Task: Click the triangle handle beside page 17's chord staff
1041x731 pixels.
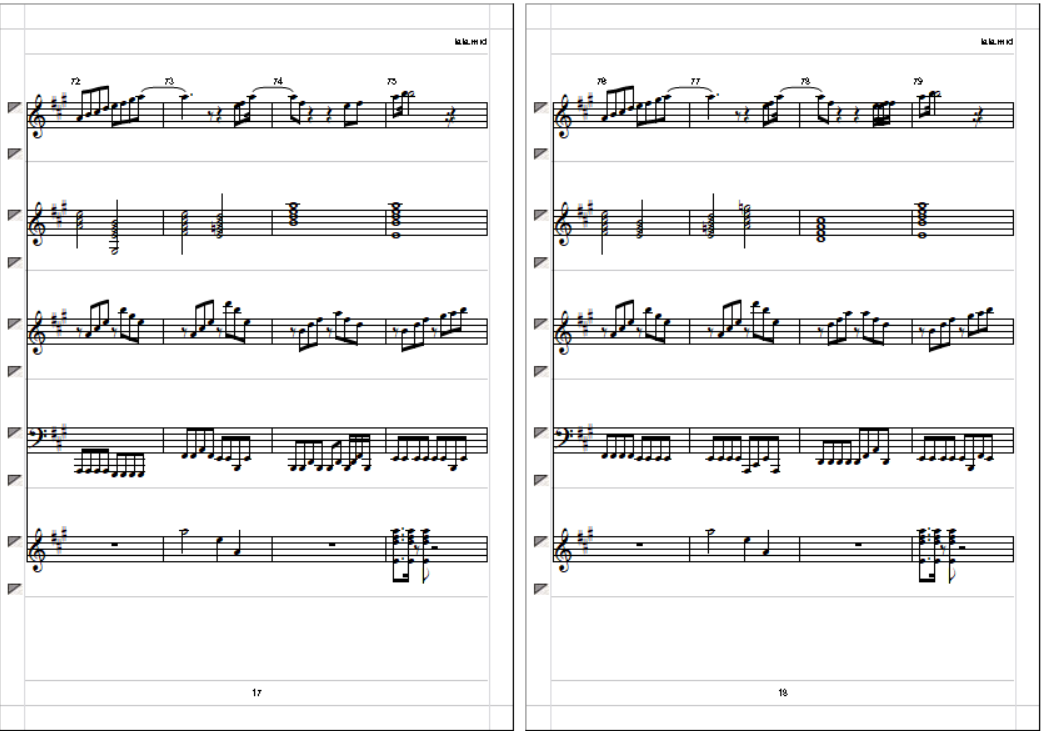Action: click(15, 215)
